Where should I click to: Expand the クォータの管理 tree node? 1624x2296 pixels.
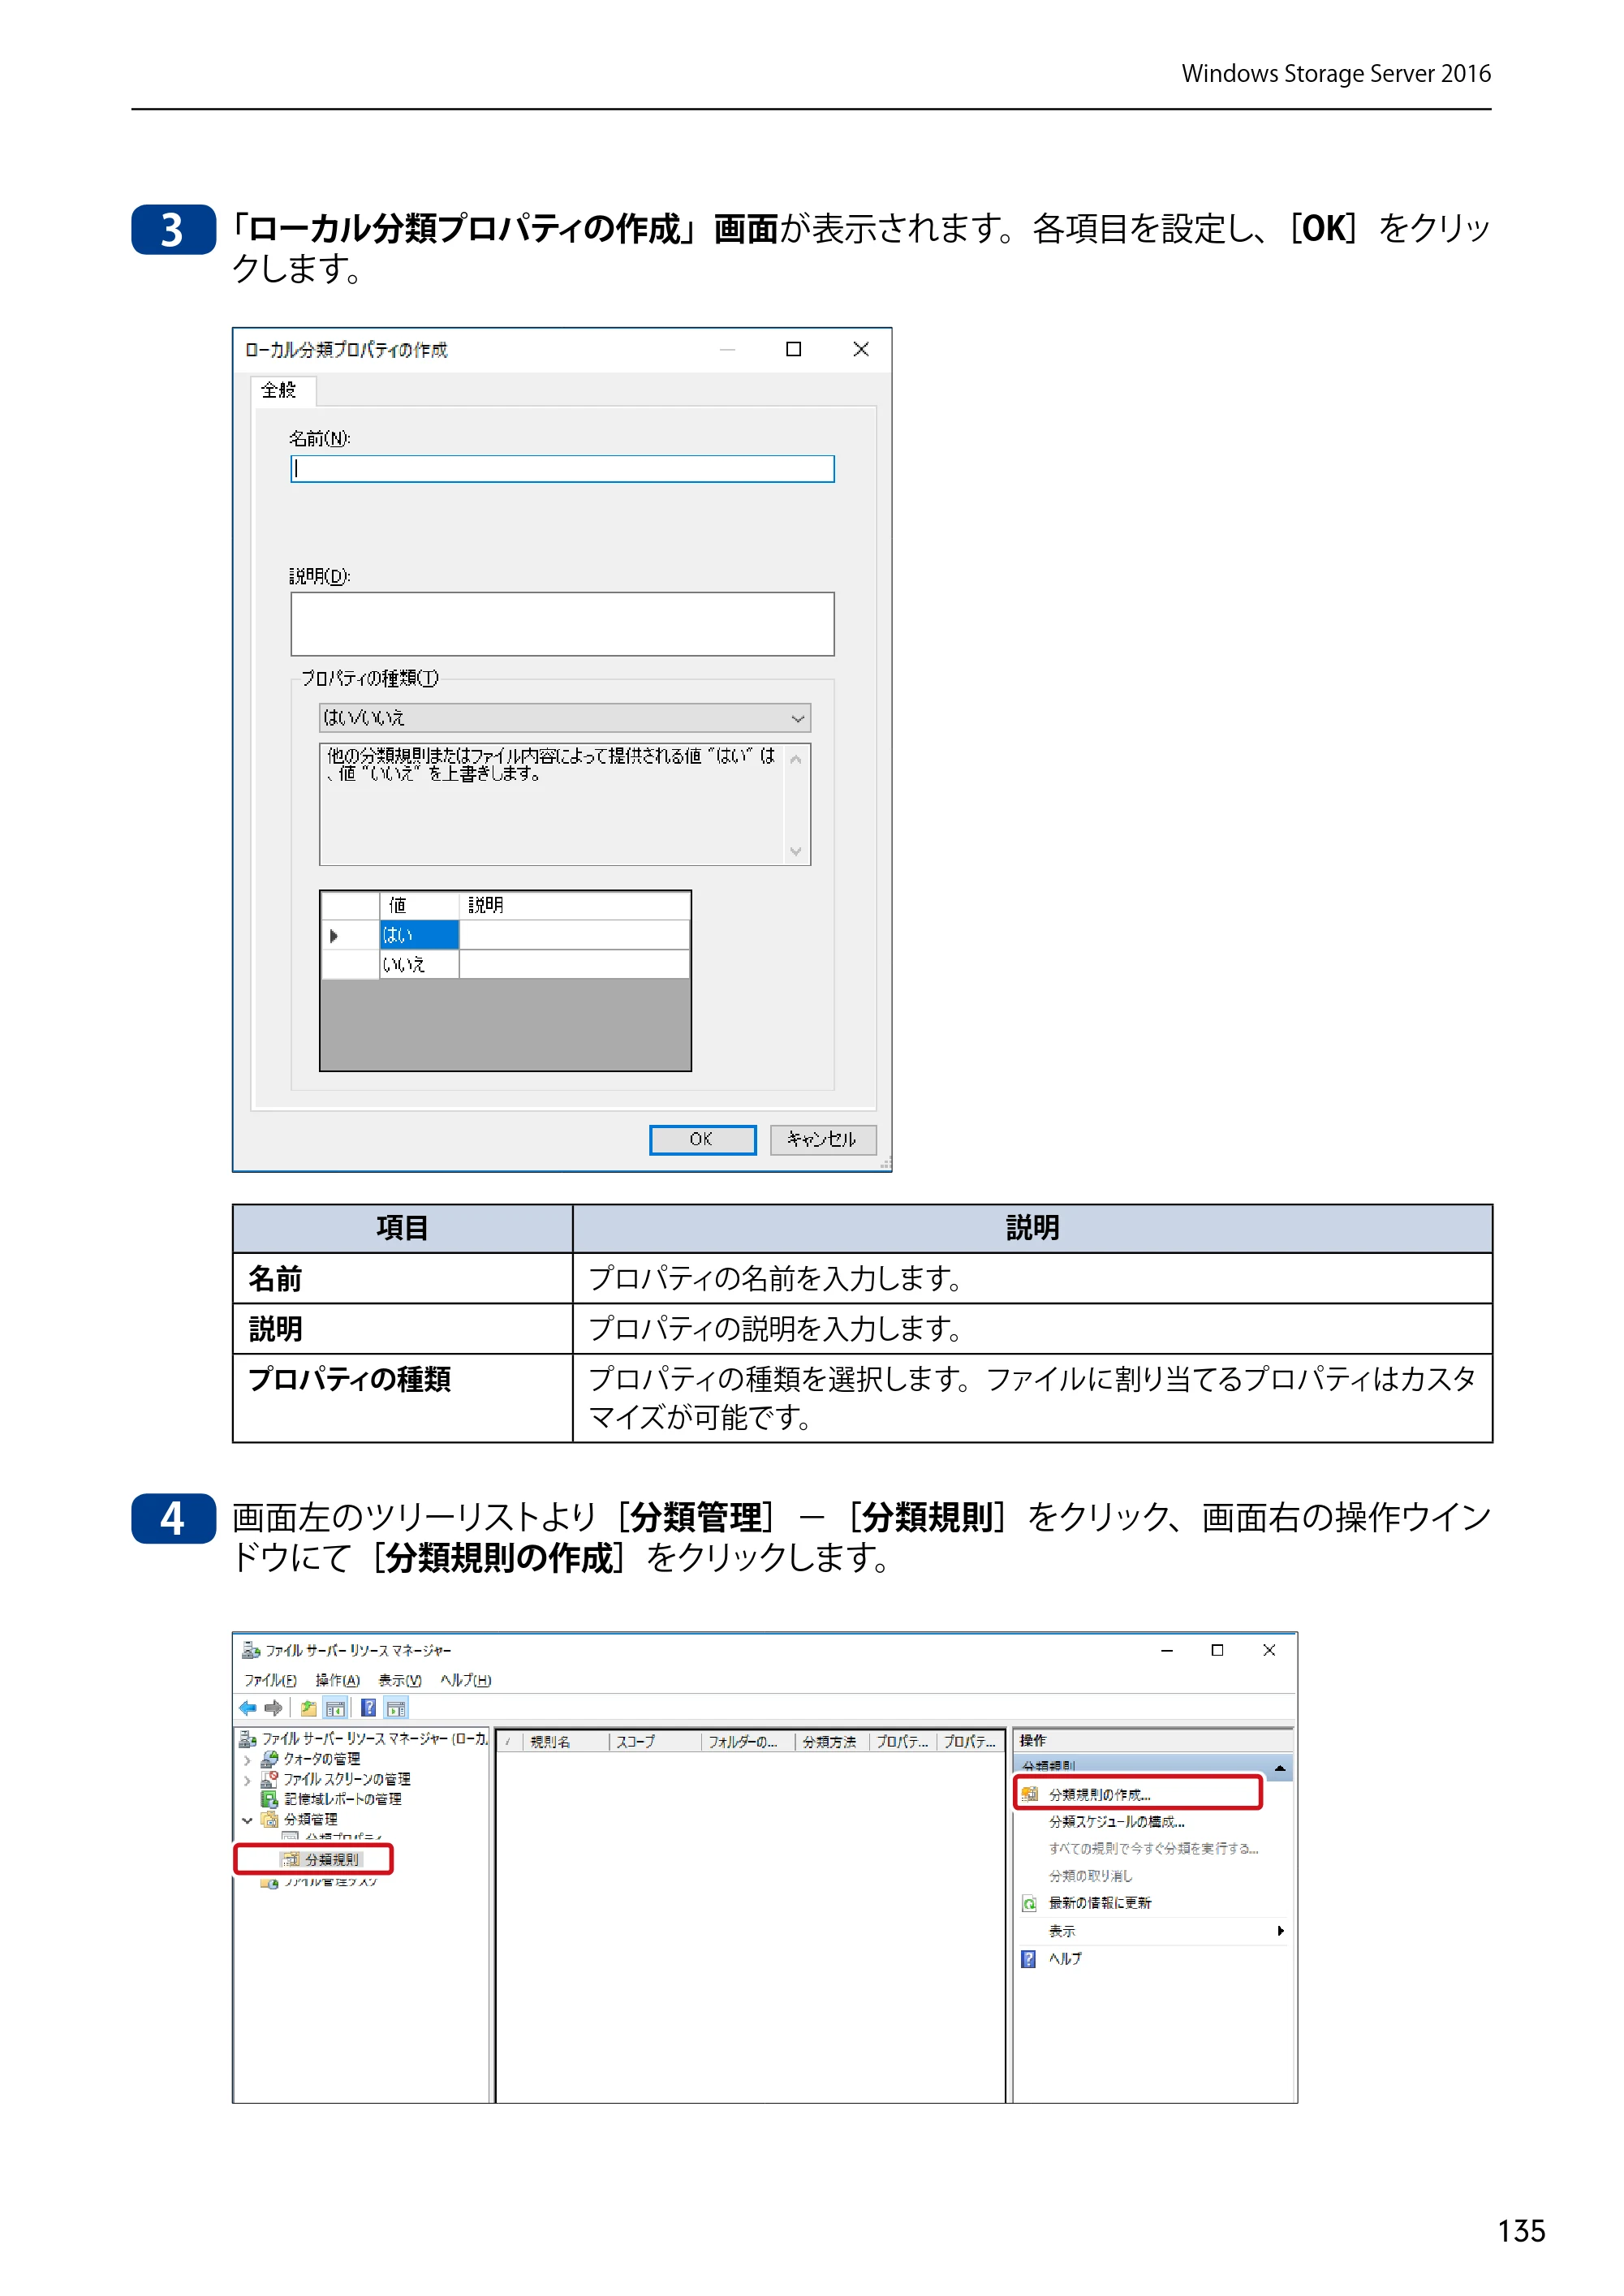click(x=247, y=1760)
